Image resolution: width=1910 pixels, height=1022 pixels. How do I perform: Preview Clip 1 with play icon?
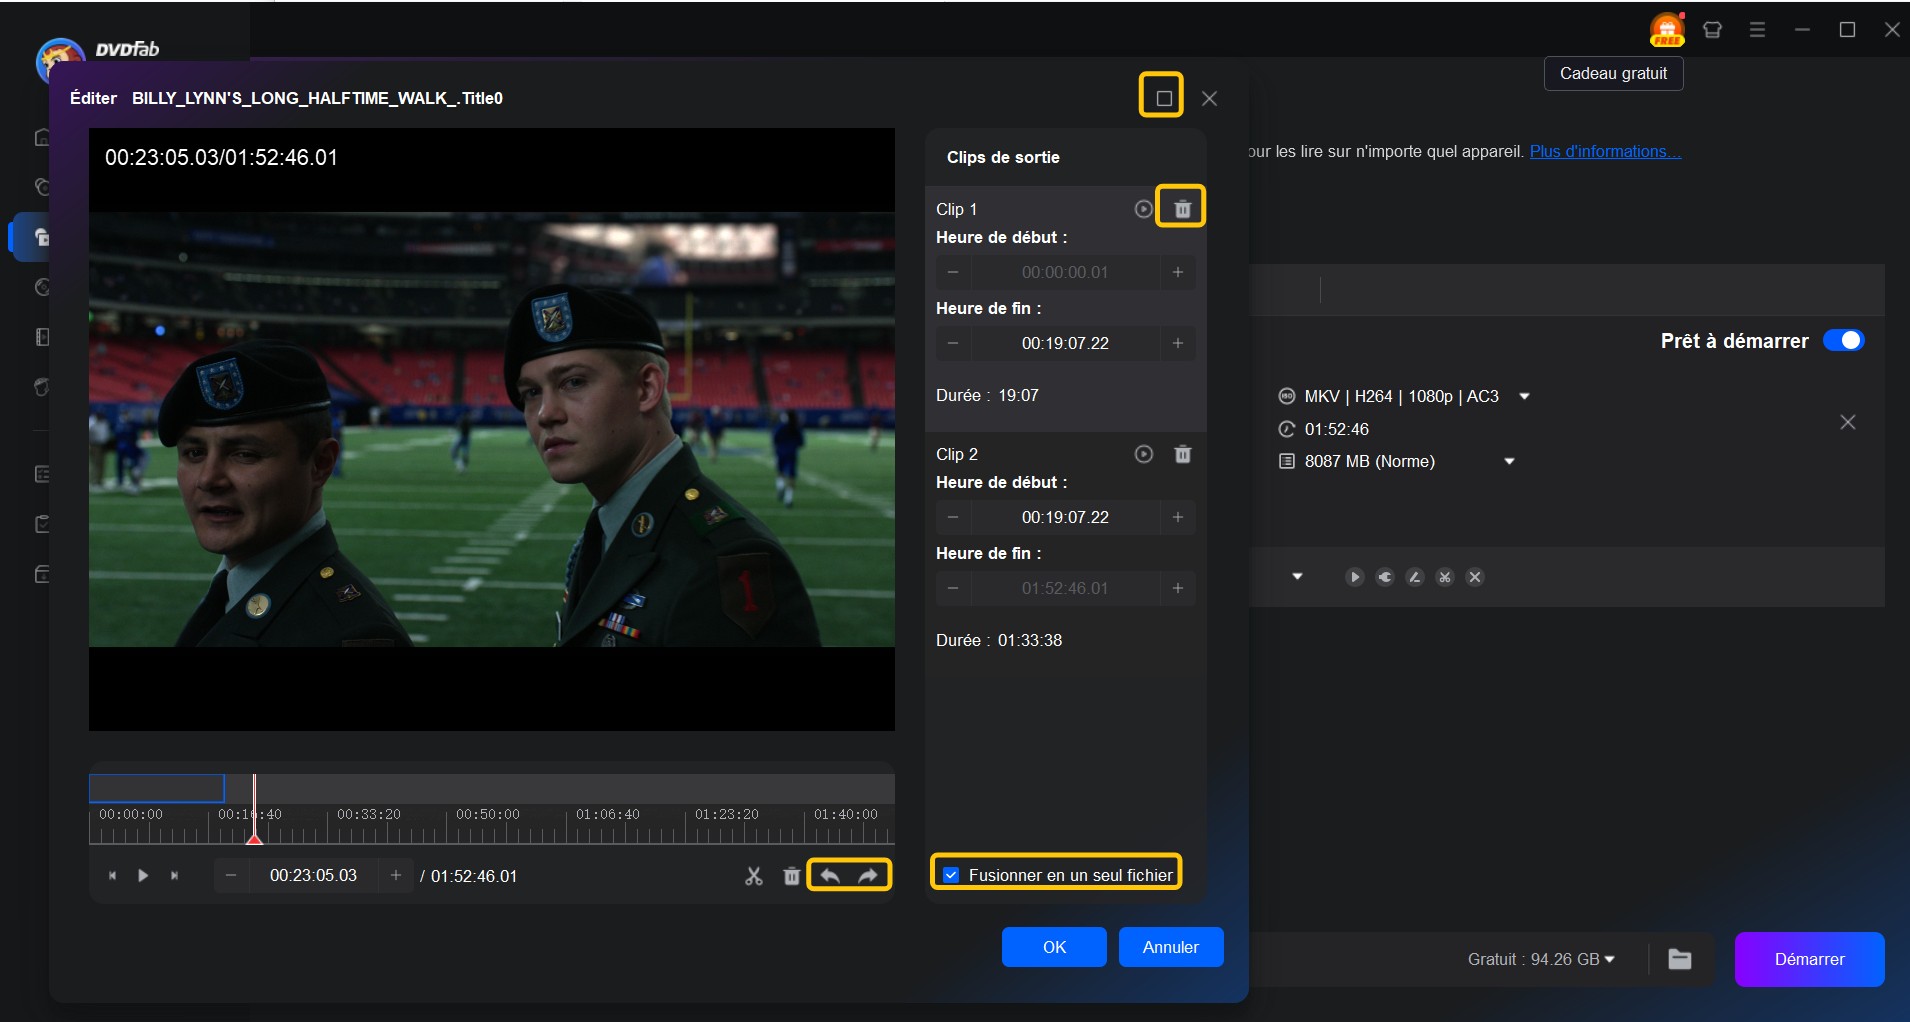click(x=1143, y=209)
